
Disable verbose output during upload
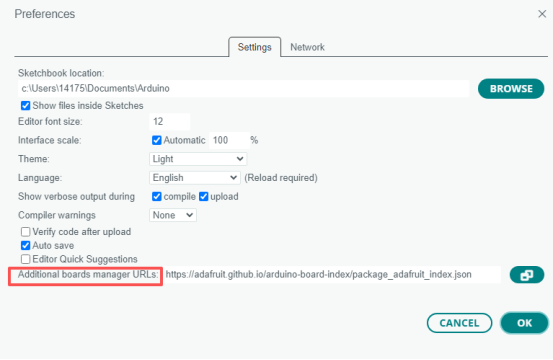tap(203, 196)
